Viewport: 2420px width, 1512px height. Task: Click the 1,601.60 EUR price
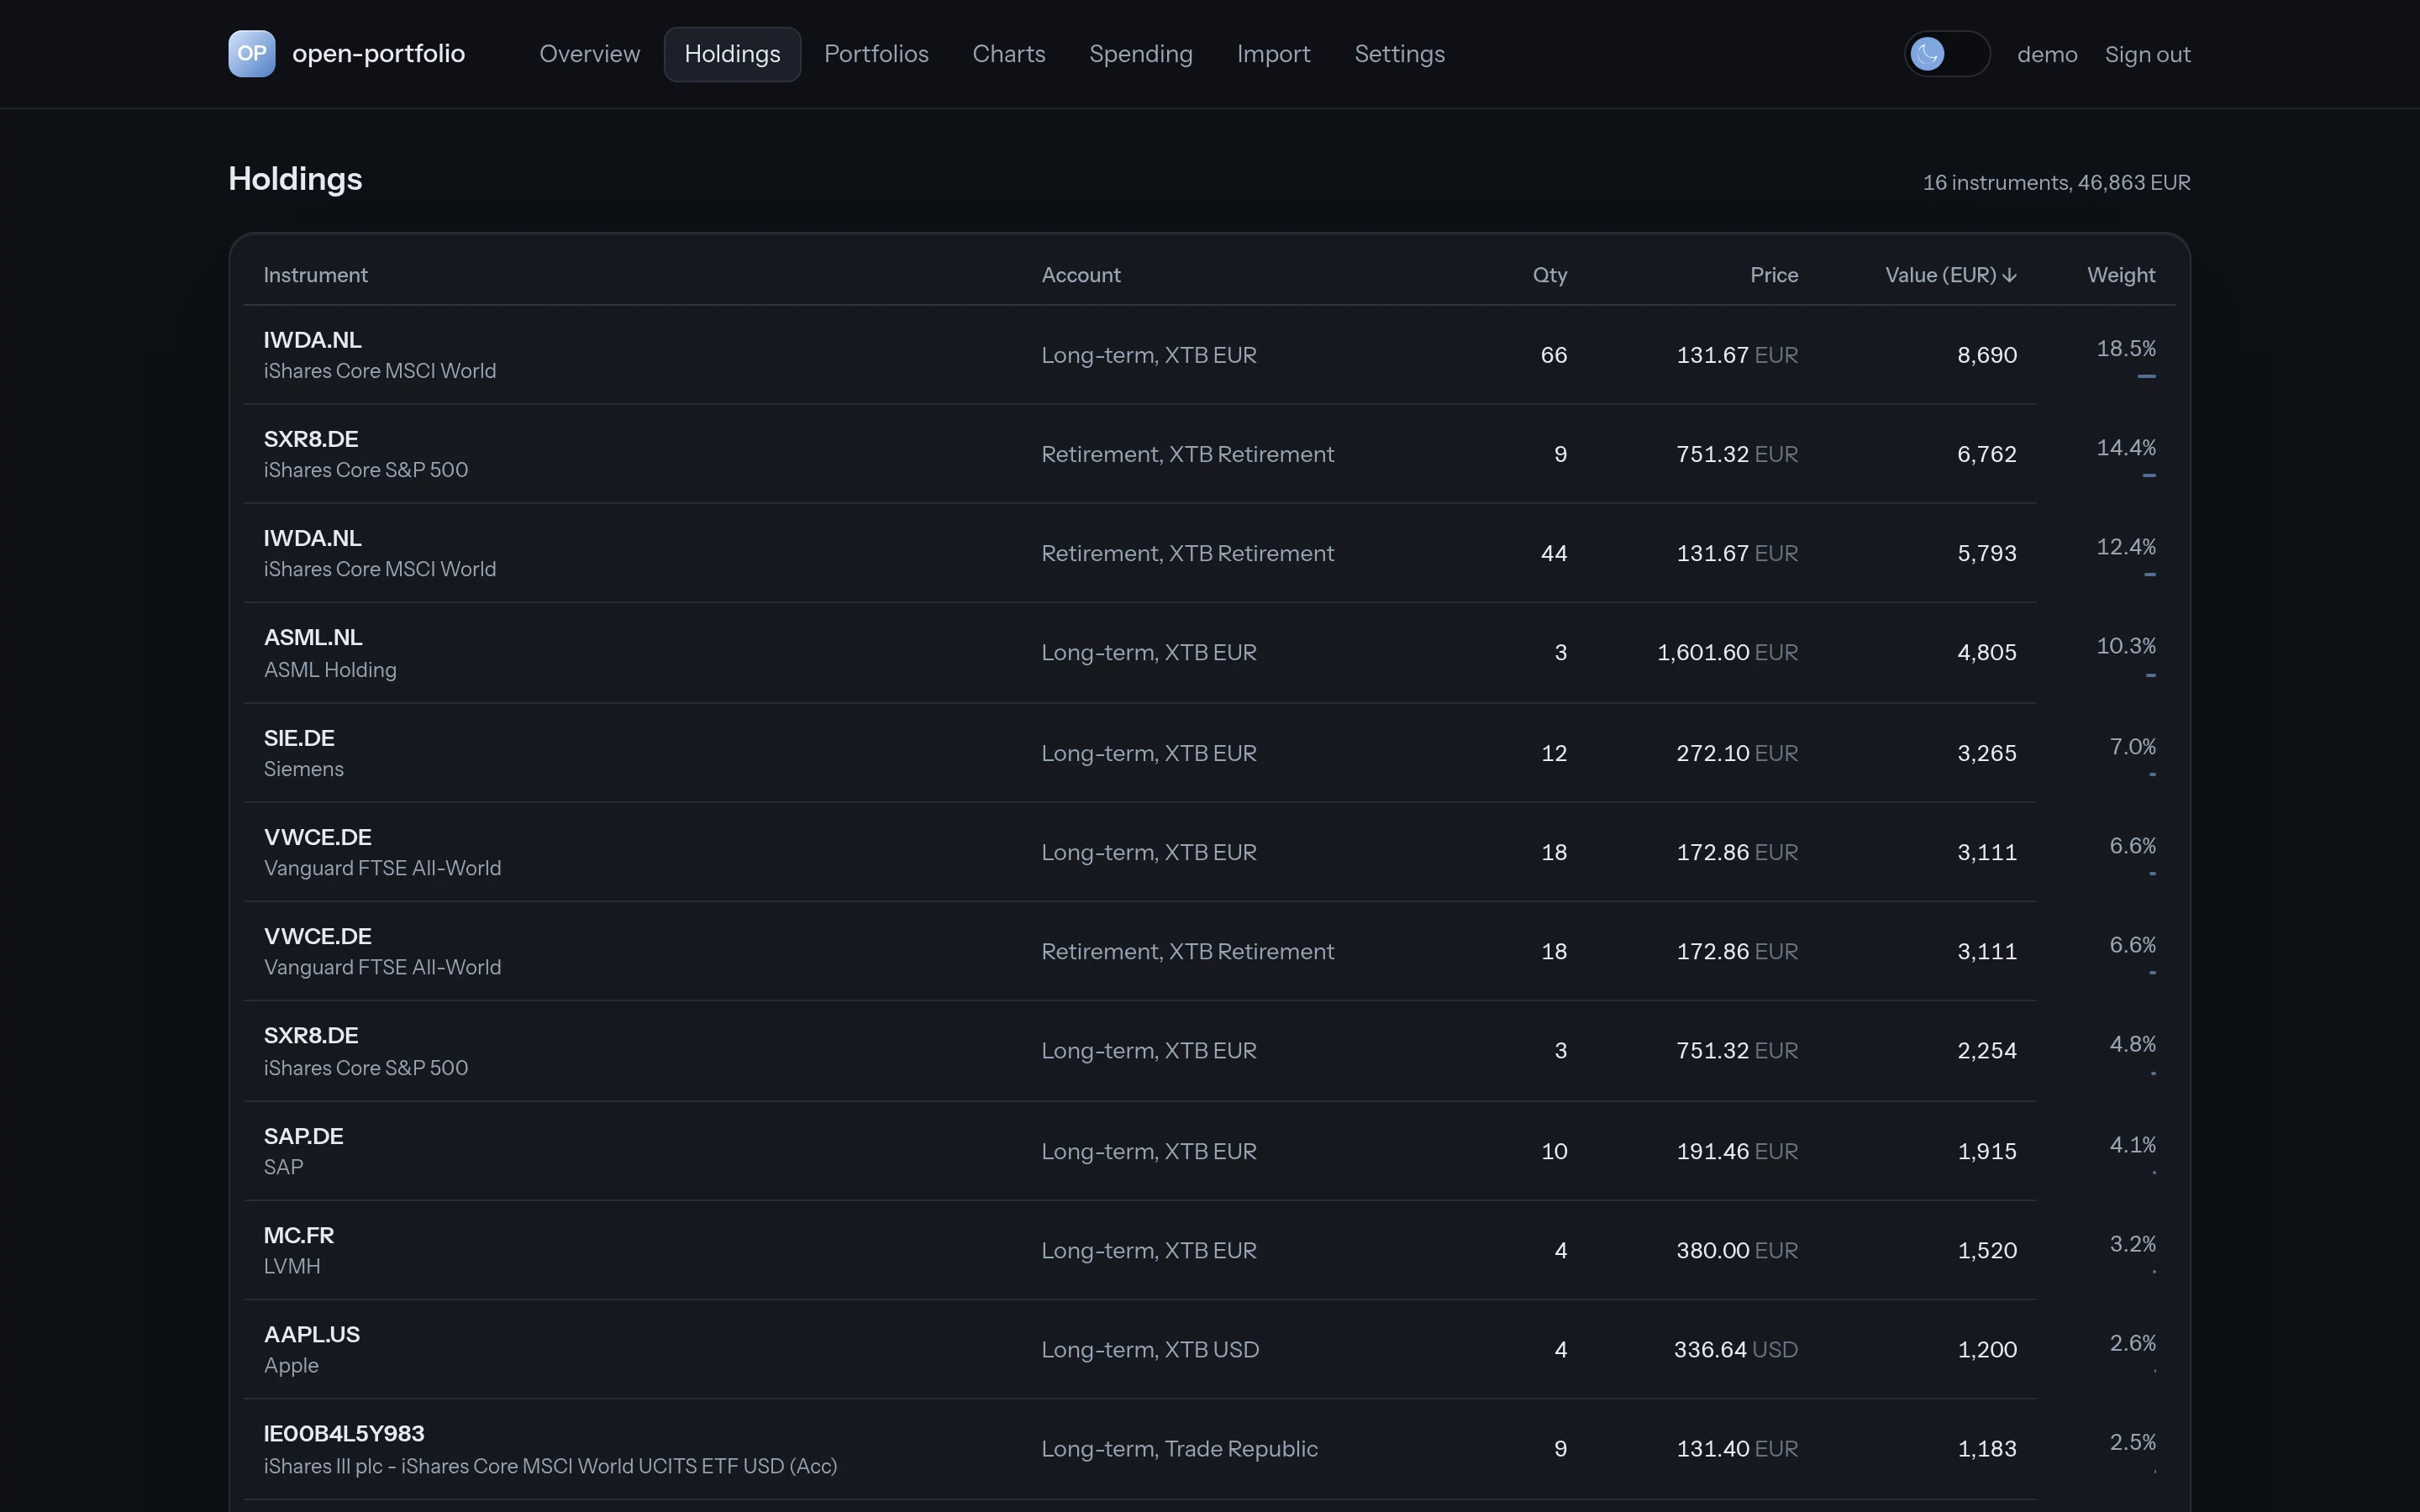pos(1727,652)
